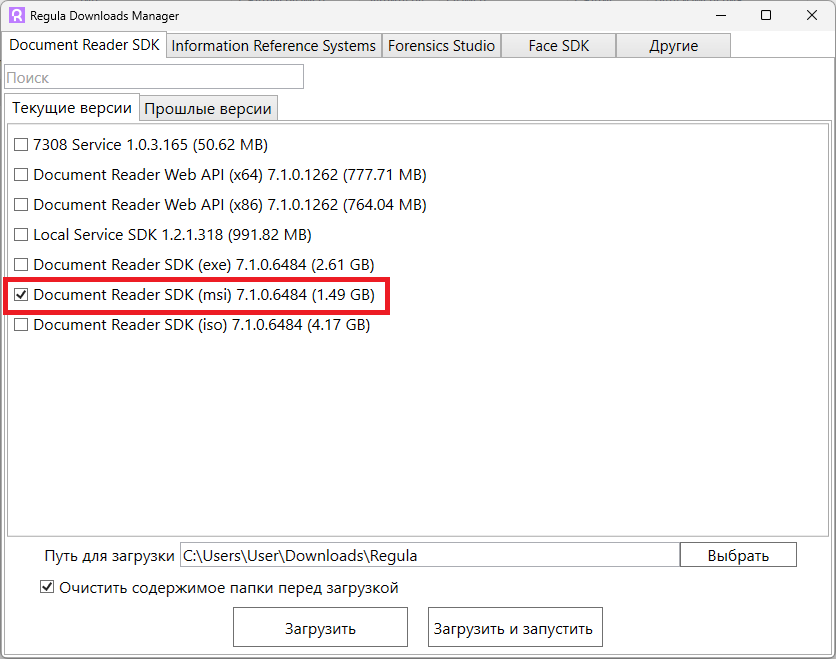Open the Forensics Studio tab

click(x=441, y=45)
